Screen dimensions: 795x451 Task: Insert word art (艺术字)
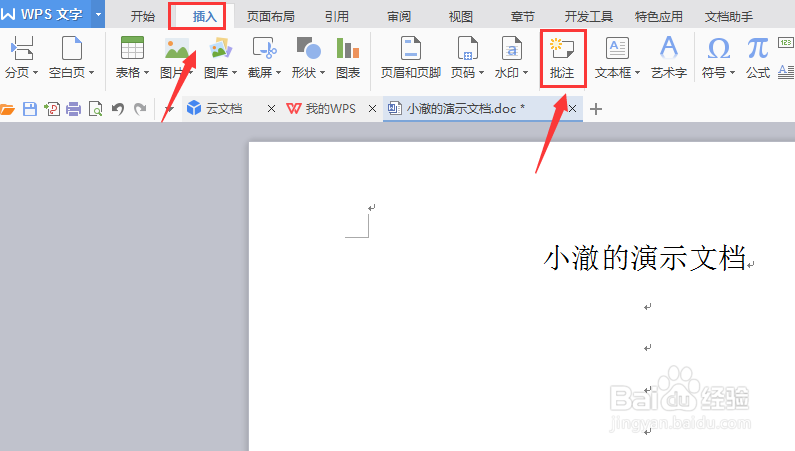669,57
